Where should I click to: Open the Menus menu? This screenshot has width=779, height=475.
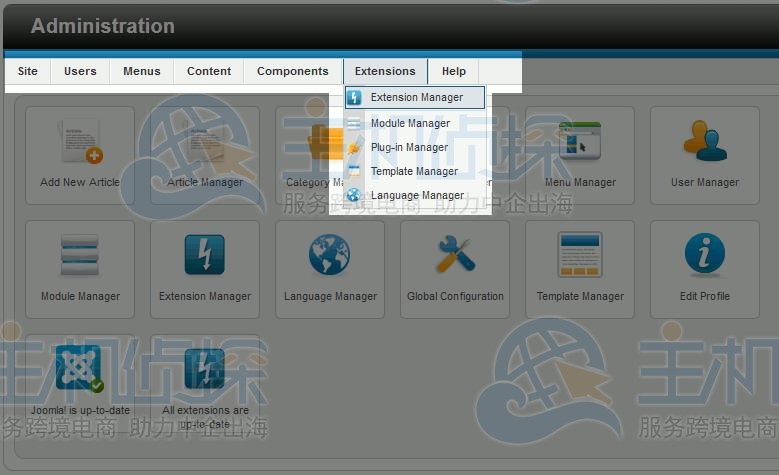[x=142, y=72]
